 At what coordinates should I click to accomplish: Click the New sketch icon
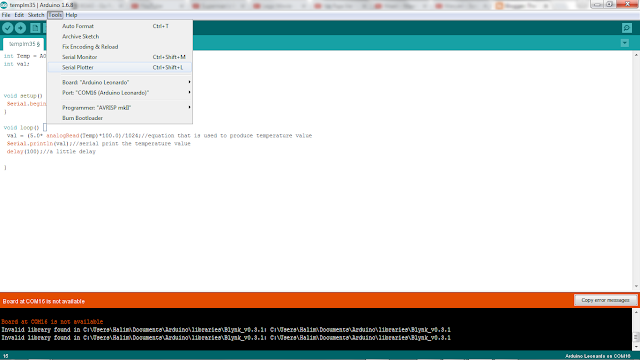35,28
